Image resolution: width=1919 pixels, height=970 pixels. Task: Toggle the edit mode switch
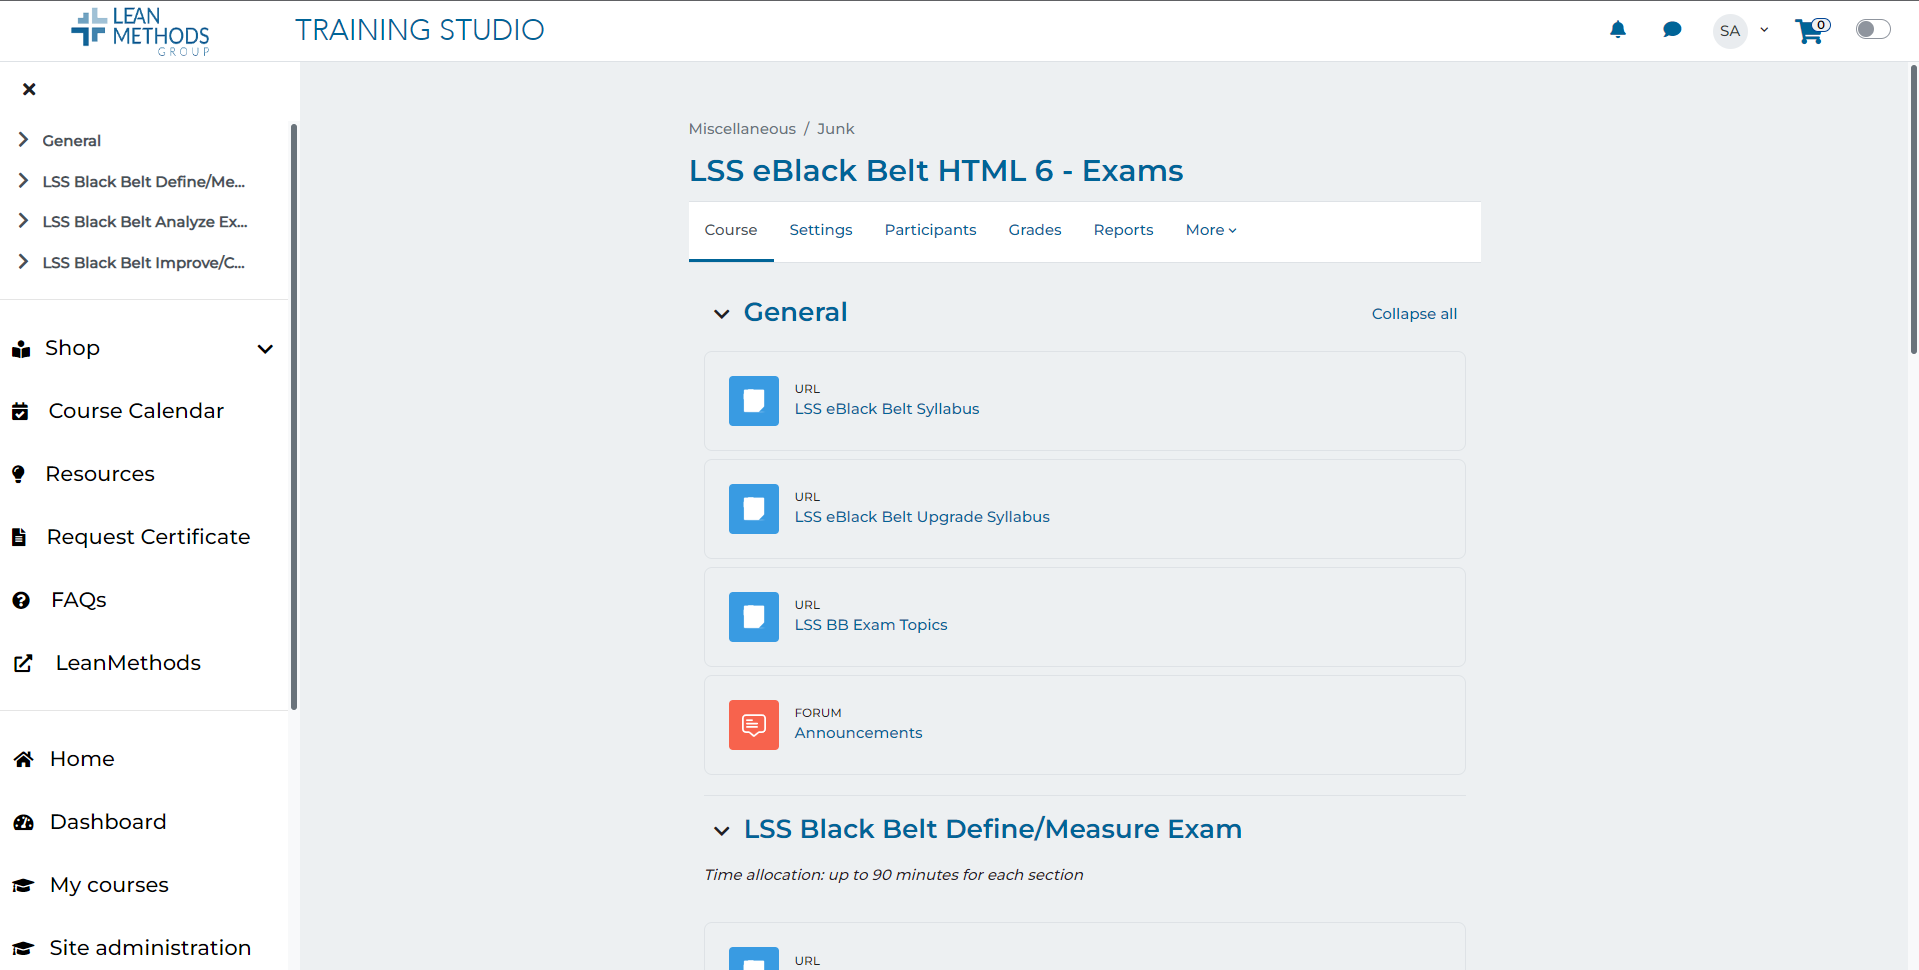click(x=1872, y=30)
